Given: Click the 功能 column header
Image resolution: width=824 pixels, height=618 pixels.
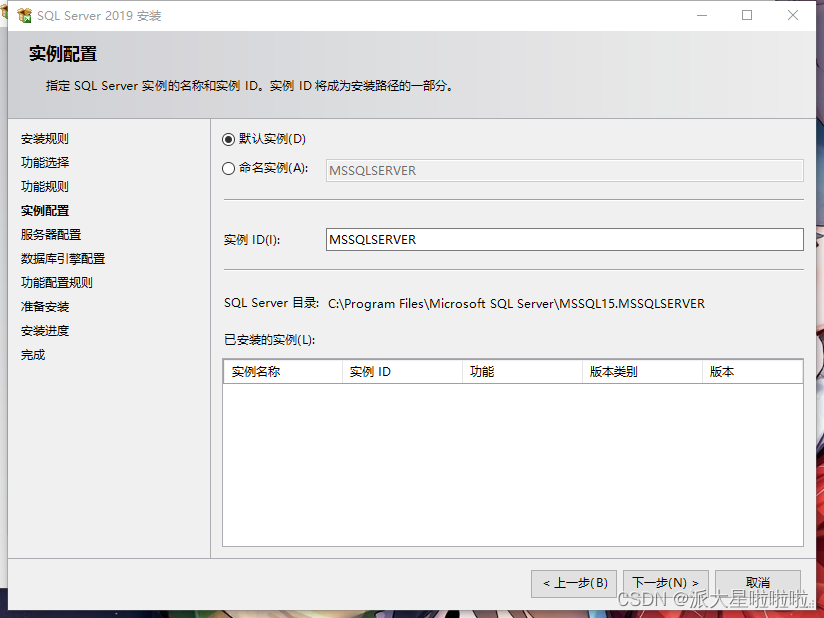Looking at the screenshot, I should coord(522,372).
